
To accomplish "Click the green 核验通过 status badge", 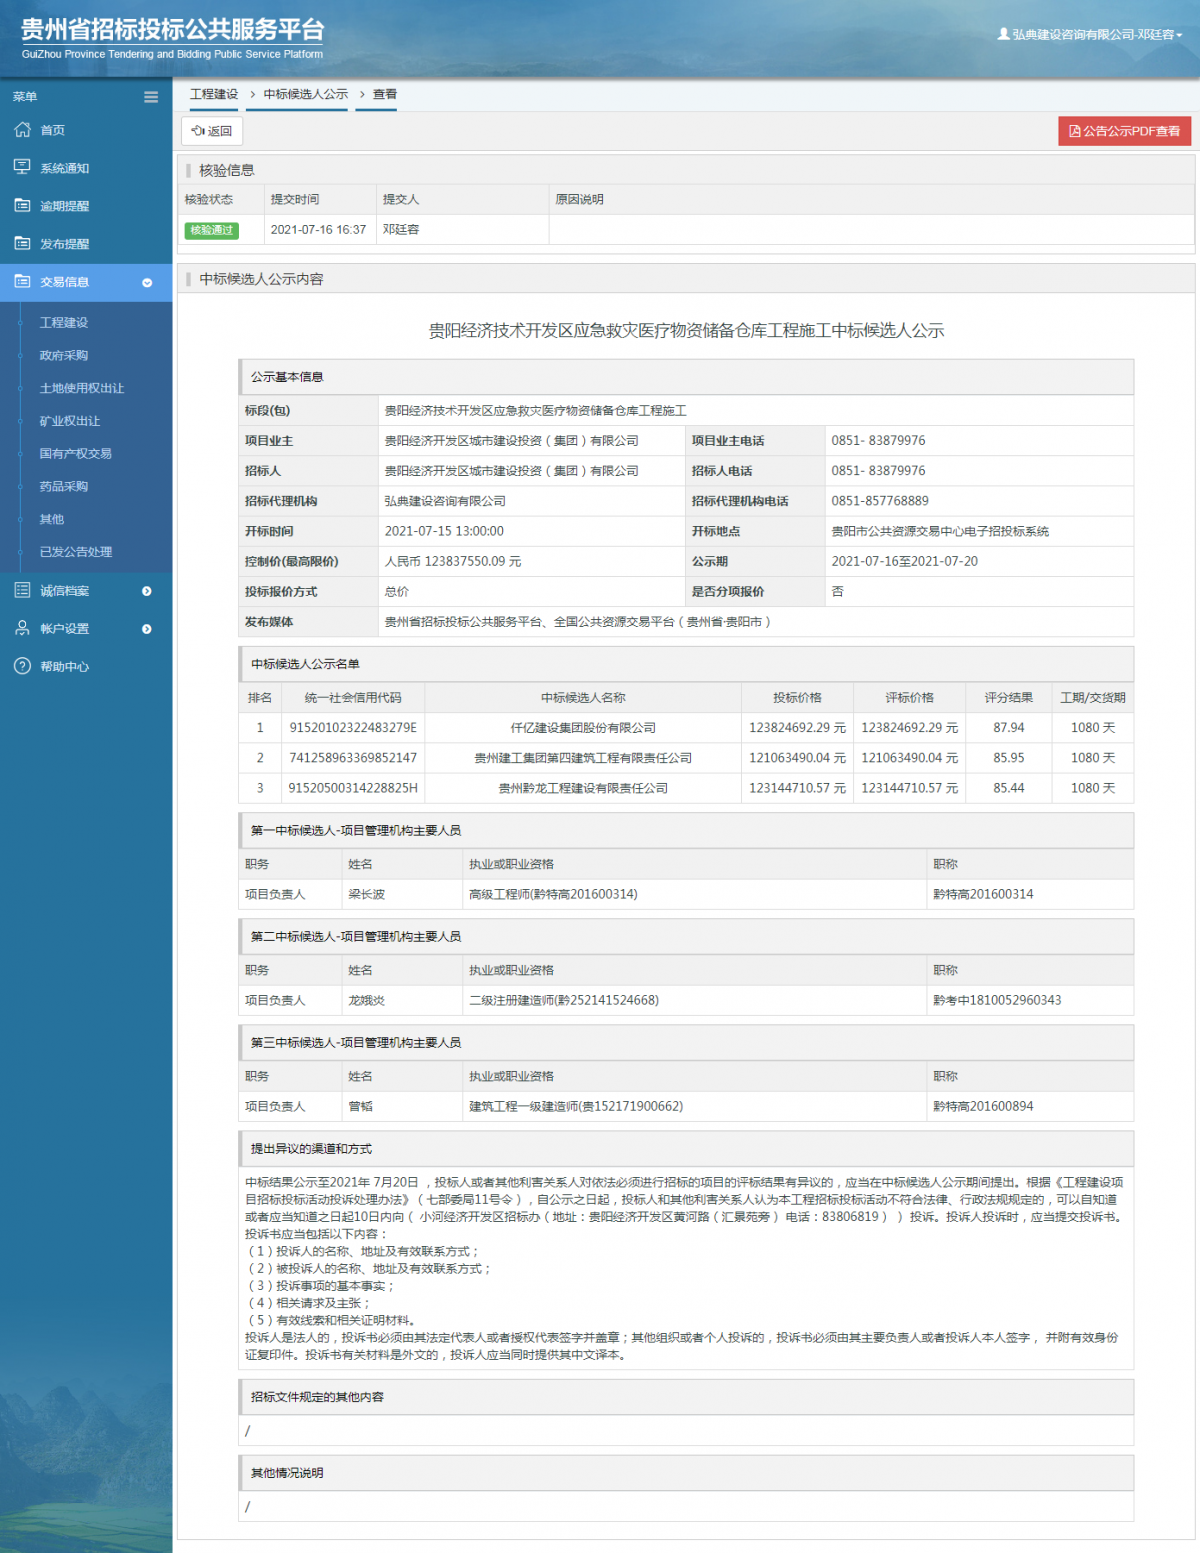I will [212, 230].
